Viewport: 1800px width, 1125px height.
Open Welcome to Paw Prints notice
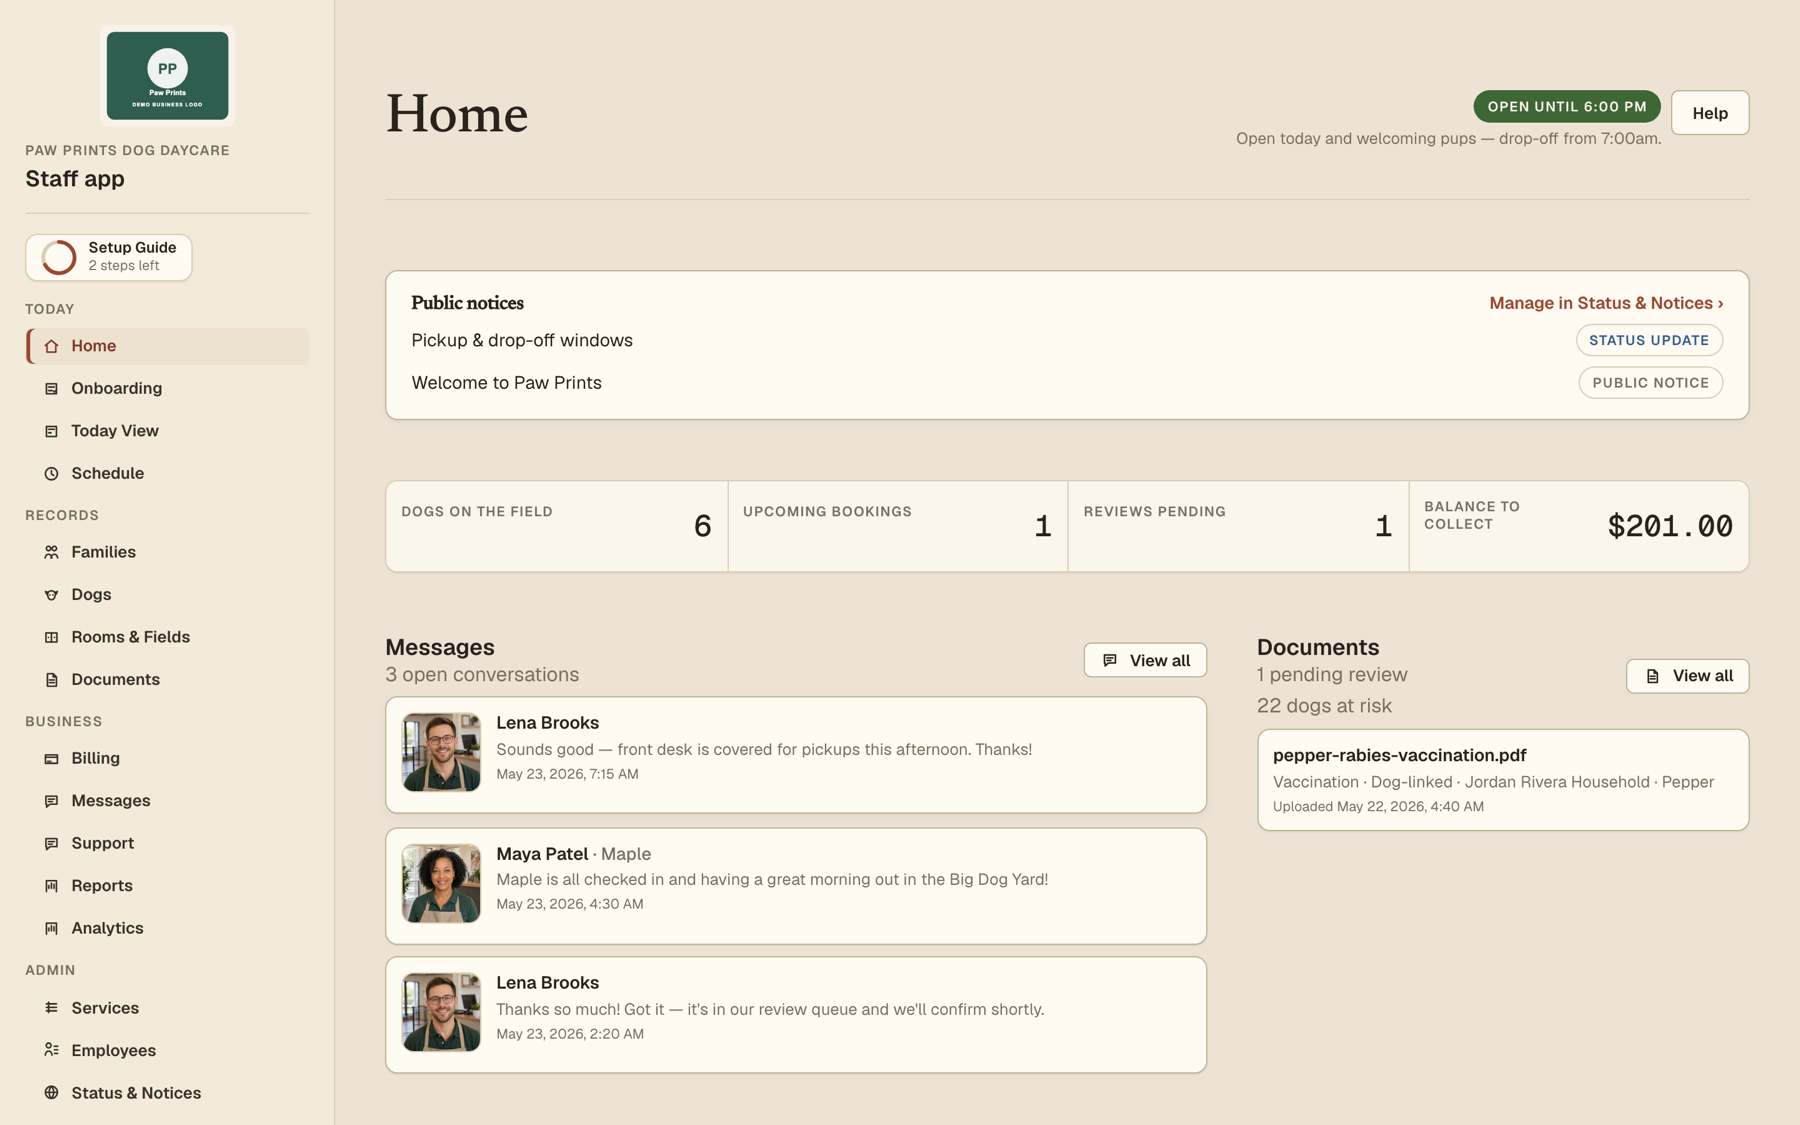coord(1067,383)
